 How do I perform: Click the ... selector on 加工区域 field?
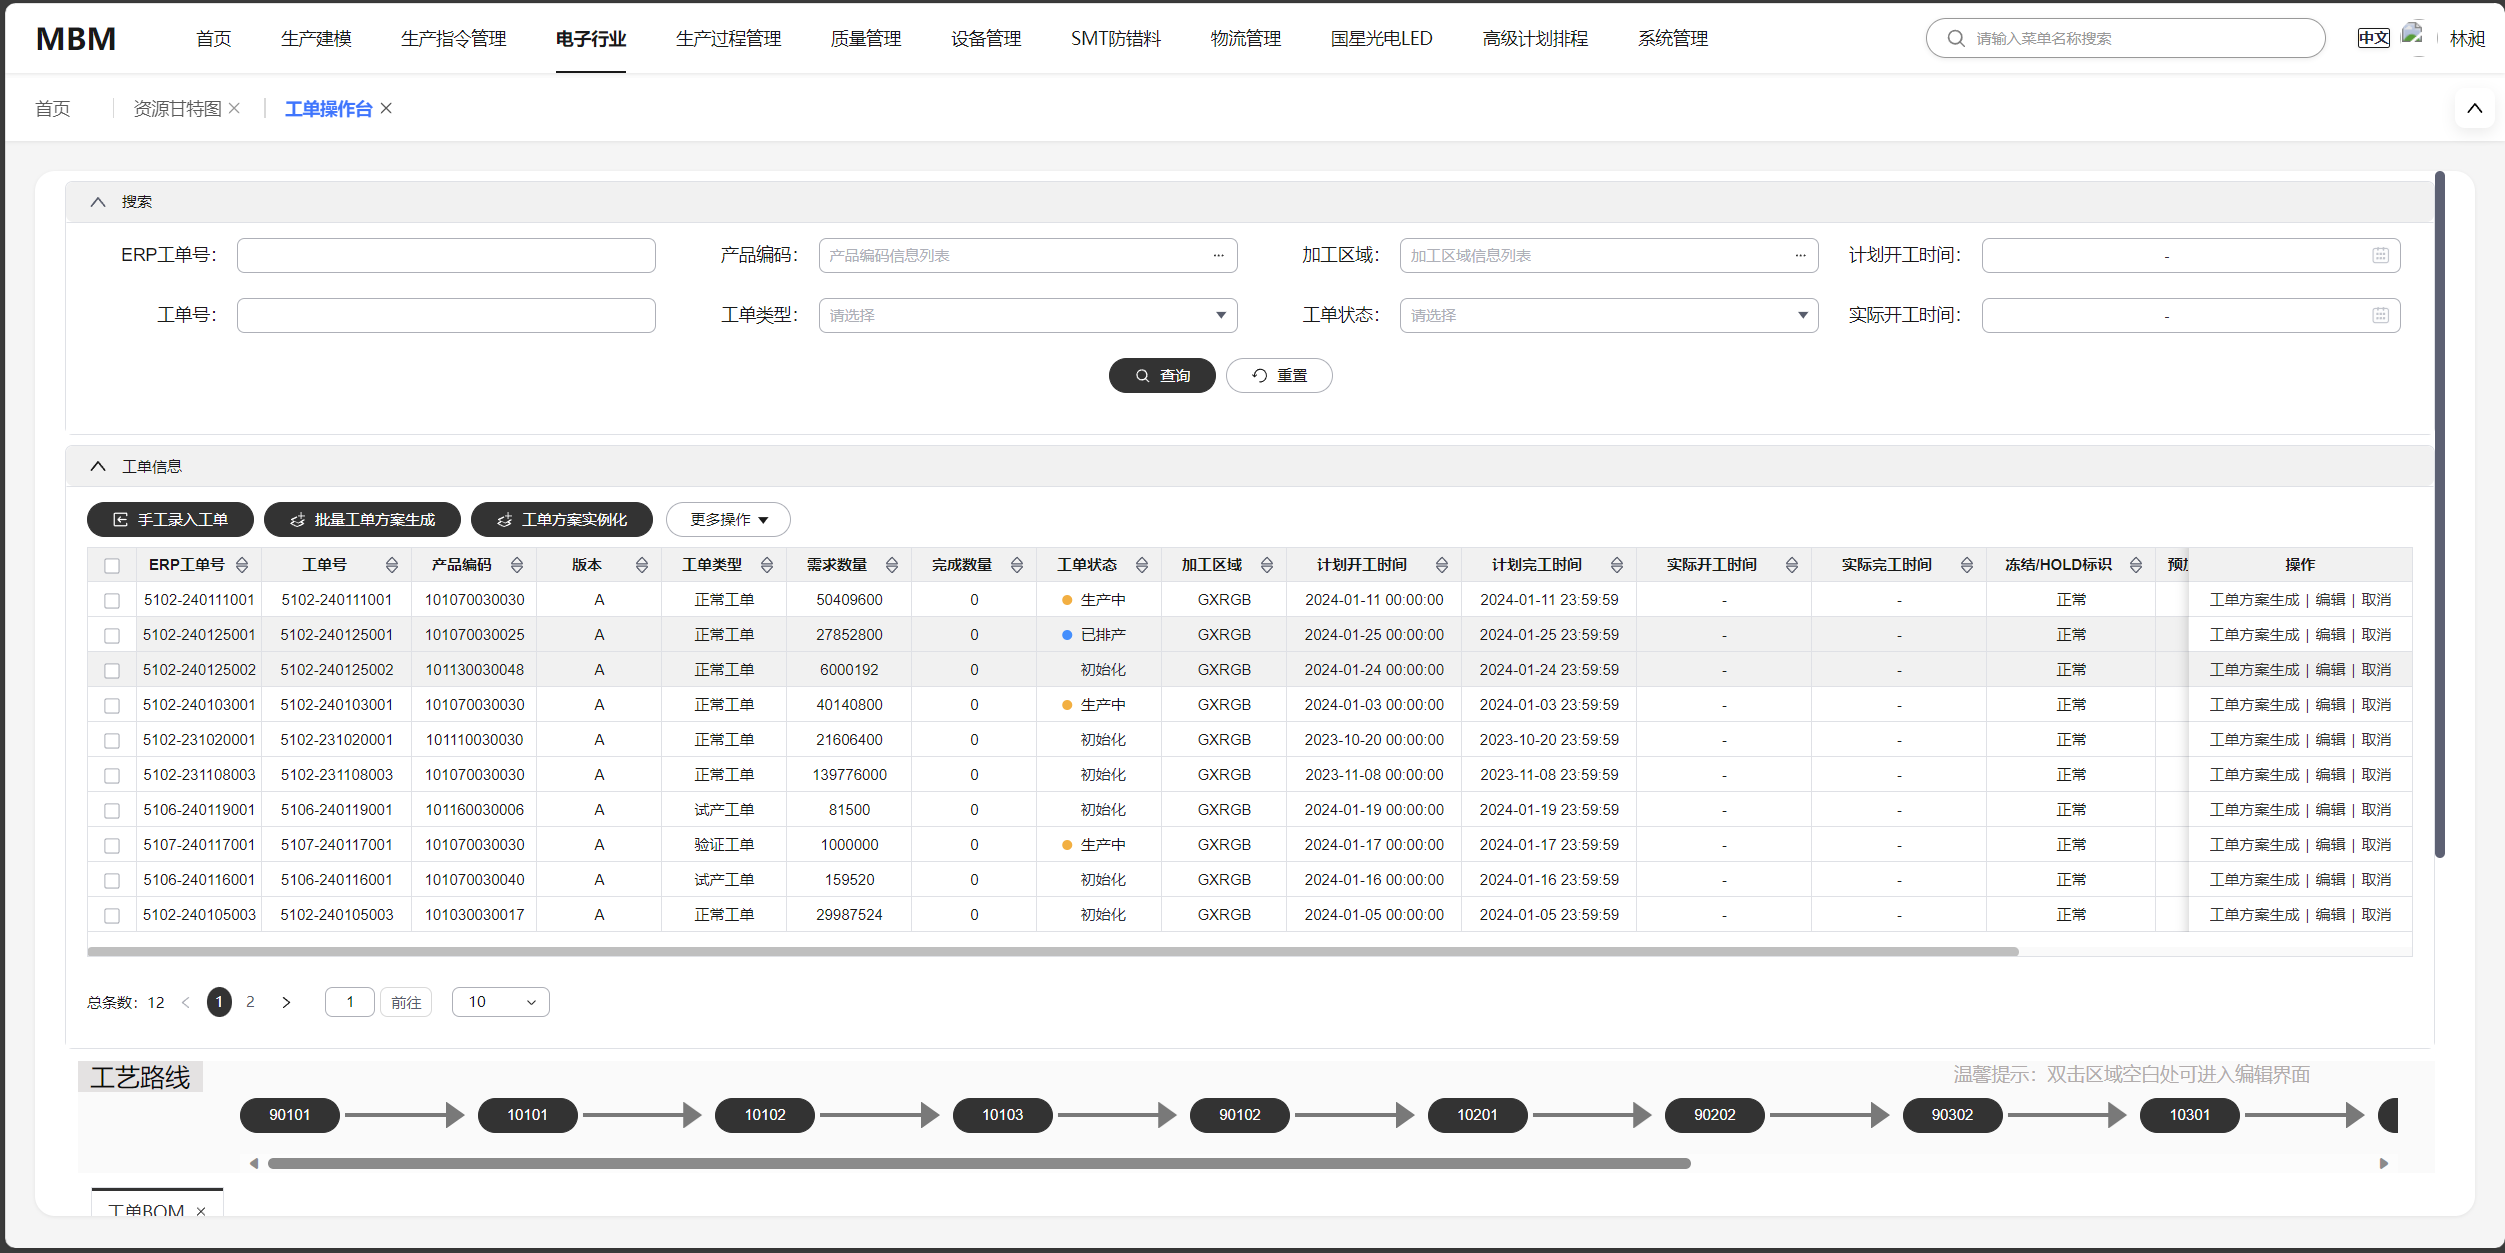(1800, 255)
